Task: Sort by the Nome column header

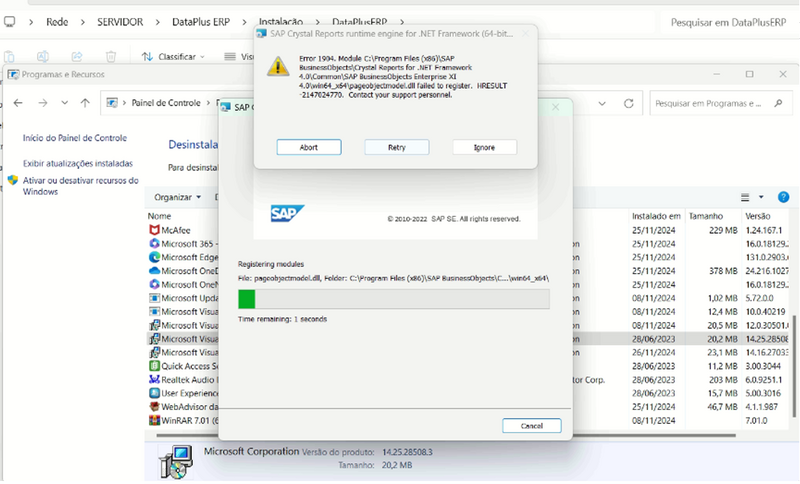Action: 159,216
